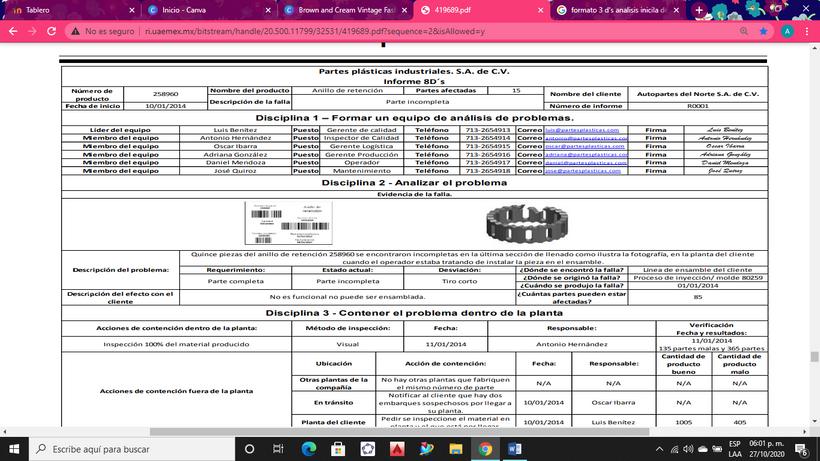Image resolution: width=820 pixels, height=461 pixels.
Task: Go back to the previous page
Action: (13, 31)
